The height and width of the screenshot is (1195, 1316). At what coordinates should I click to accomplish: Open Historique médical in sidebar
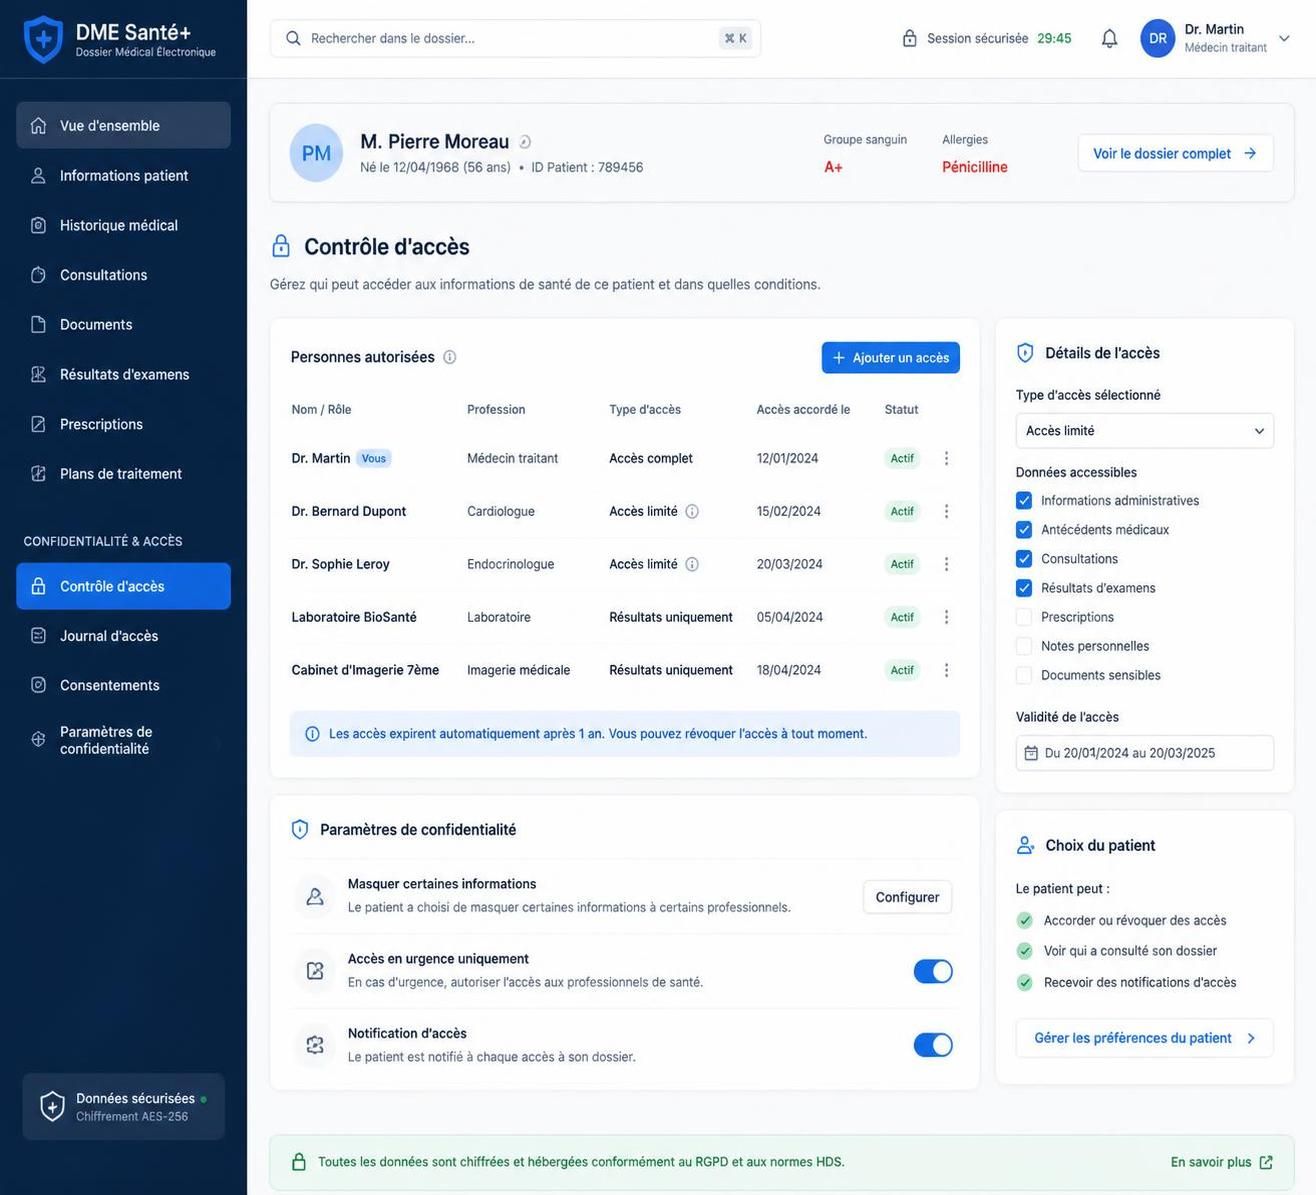(123, 225)
